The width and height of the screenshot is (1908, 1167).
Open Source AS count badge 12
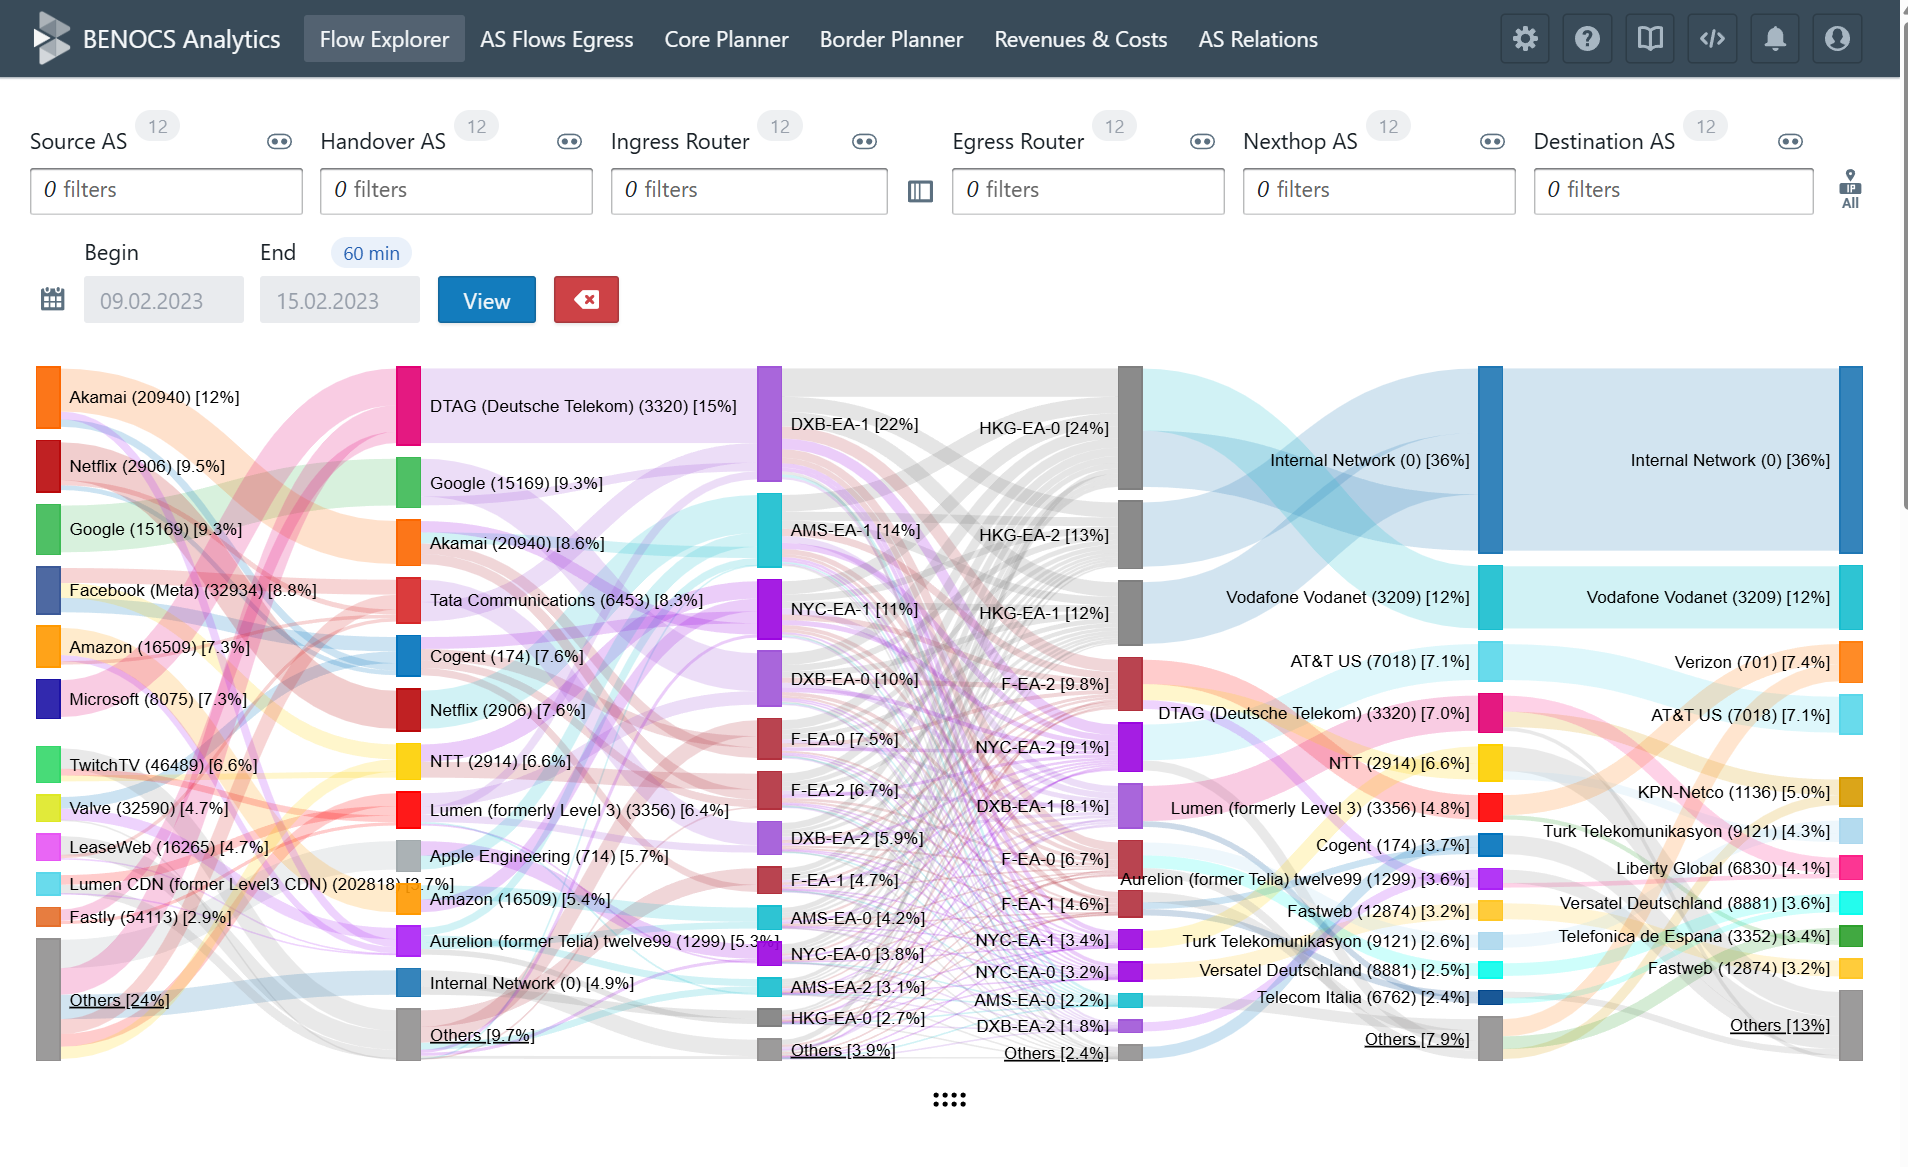[158, 126]
